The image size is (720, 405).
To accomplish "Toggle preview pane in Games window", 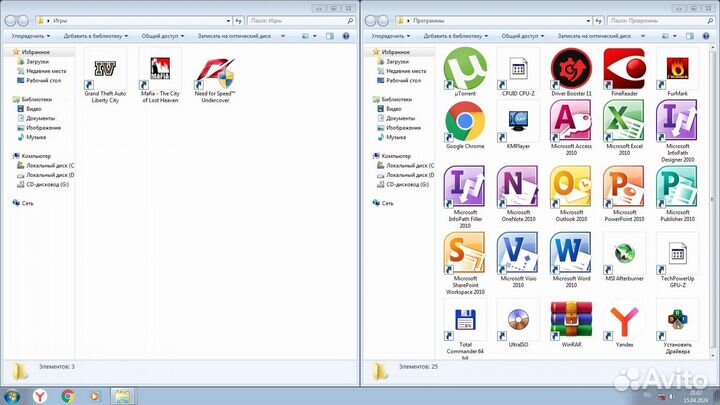I will [330, 36].
